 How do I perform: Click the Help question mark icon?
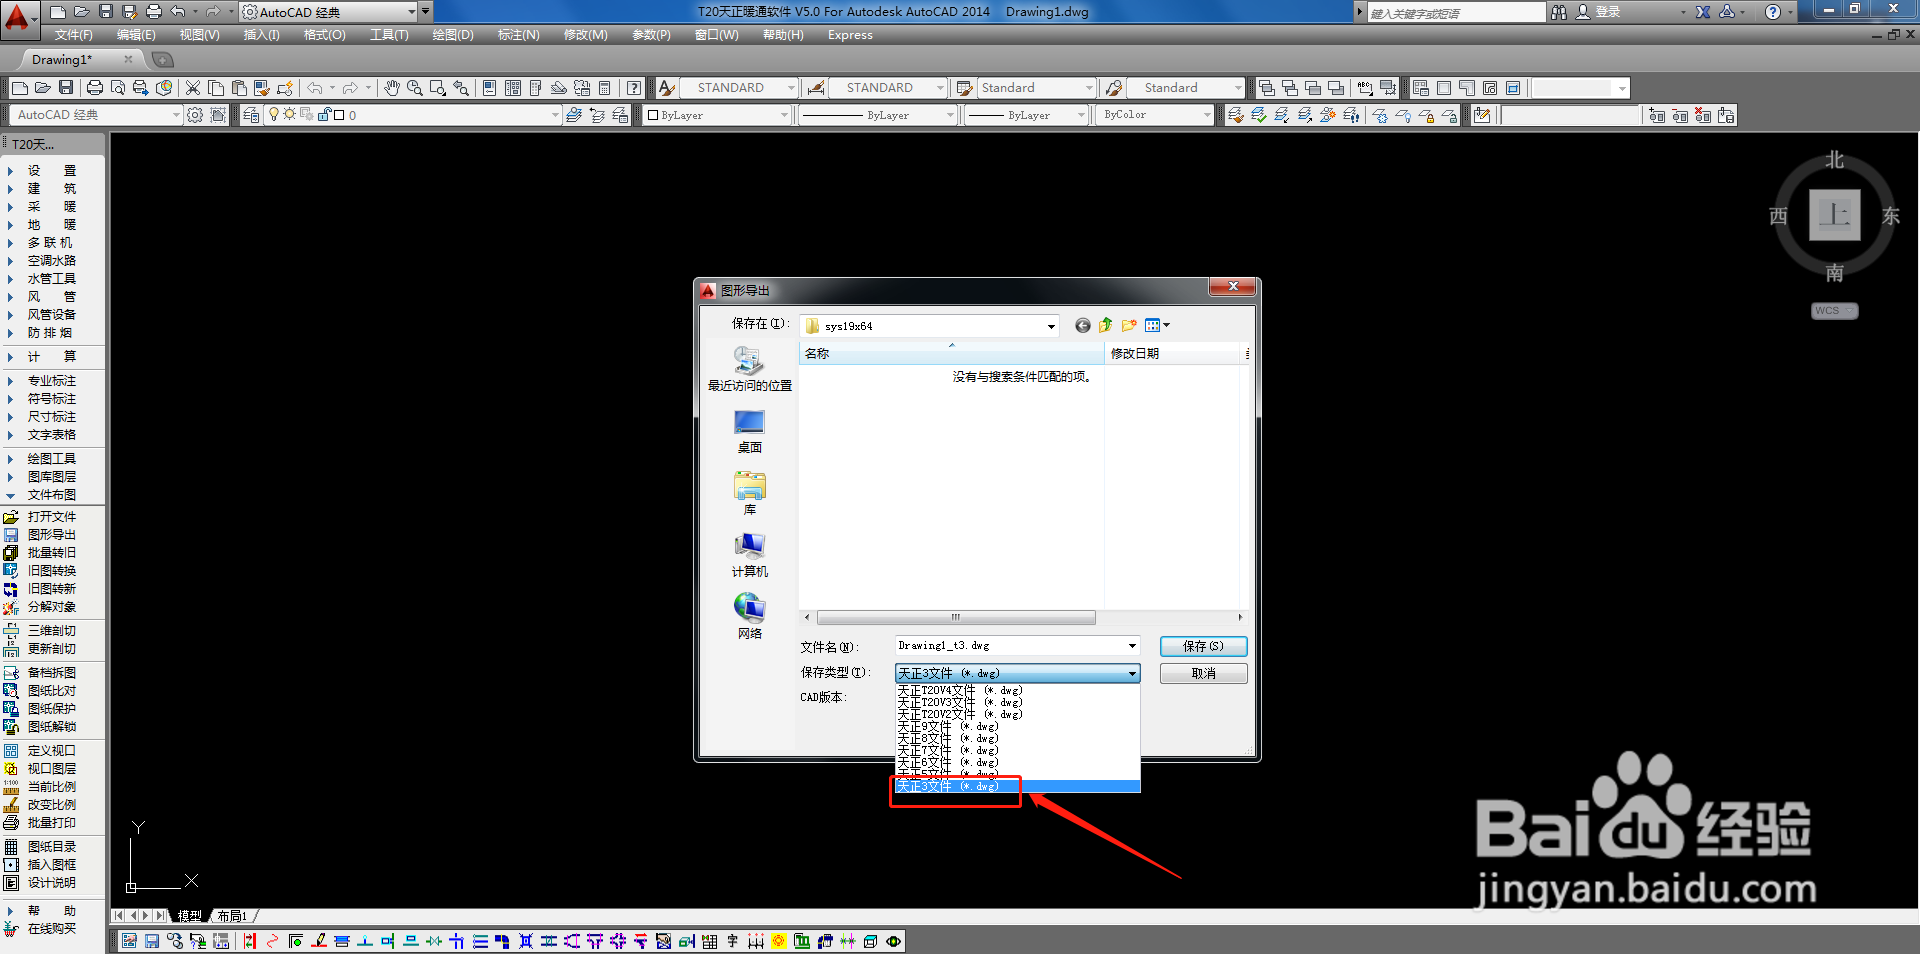tap(634, 88)
